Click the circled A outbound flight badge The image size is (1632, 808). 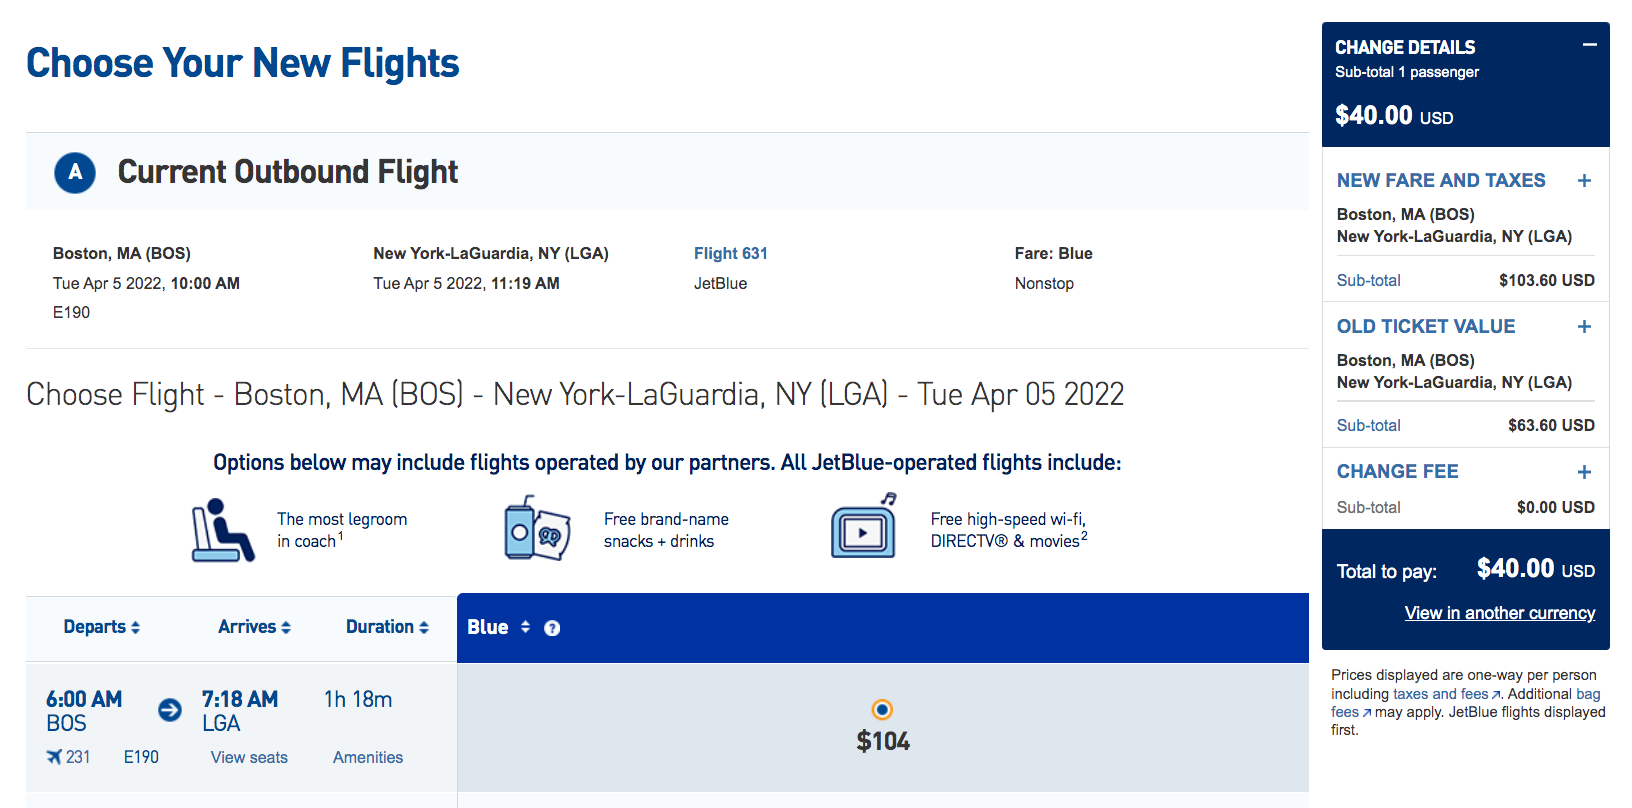[x=75, y=173]
